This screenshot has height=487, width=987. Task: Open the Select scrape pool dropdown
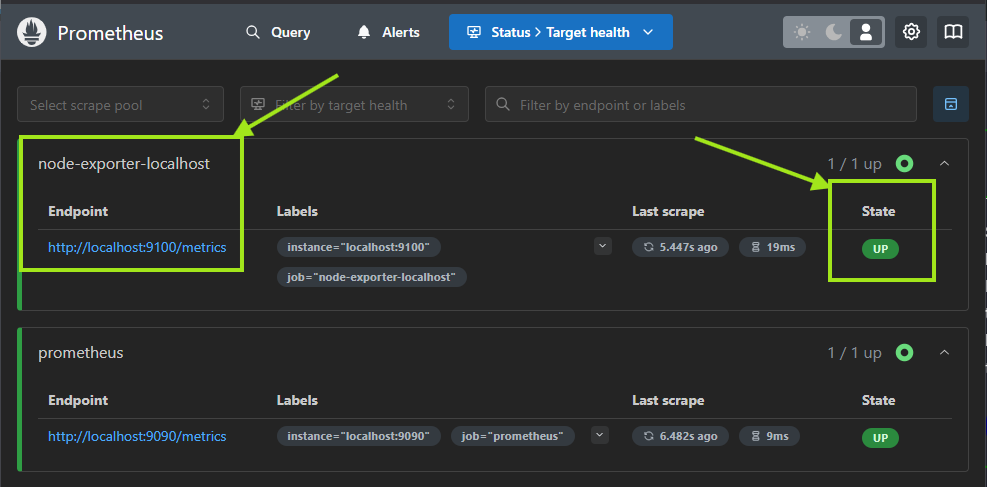point(120,104)
